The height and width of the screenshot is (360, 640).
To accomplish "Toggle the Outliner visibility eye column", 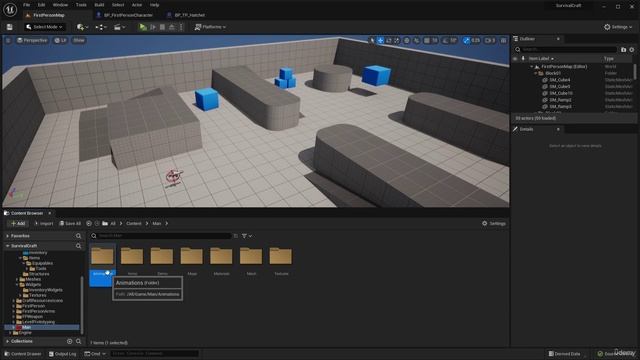I will click(515, 59).
